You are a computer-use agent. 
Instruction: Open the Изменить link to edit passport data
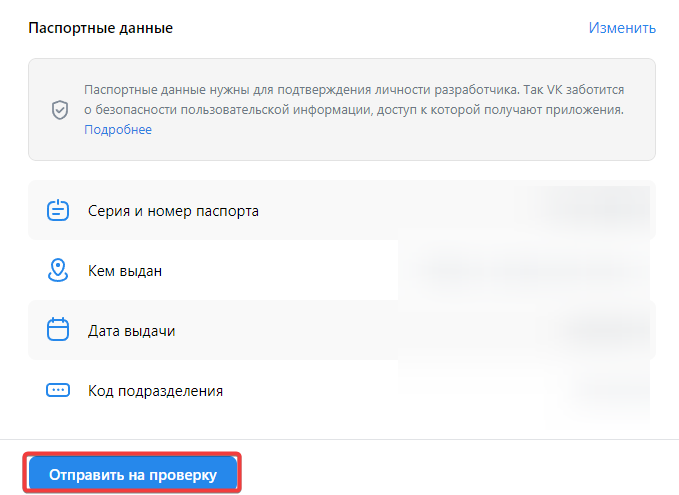pos(622,28)
